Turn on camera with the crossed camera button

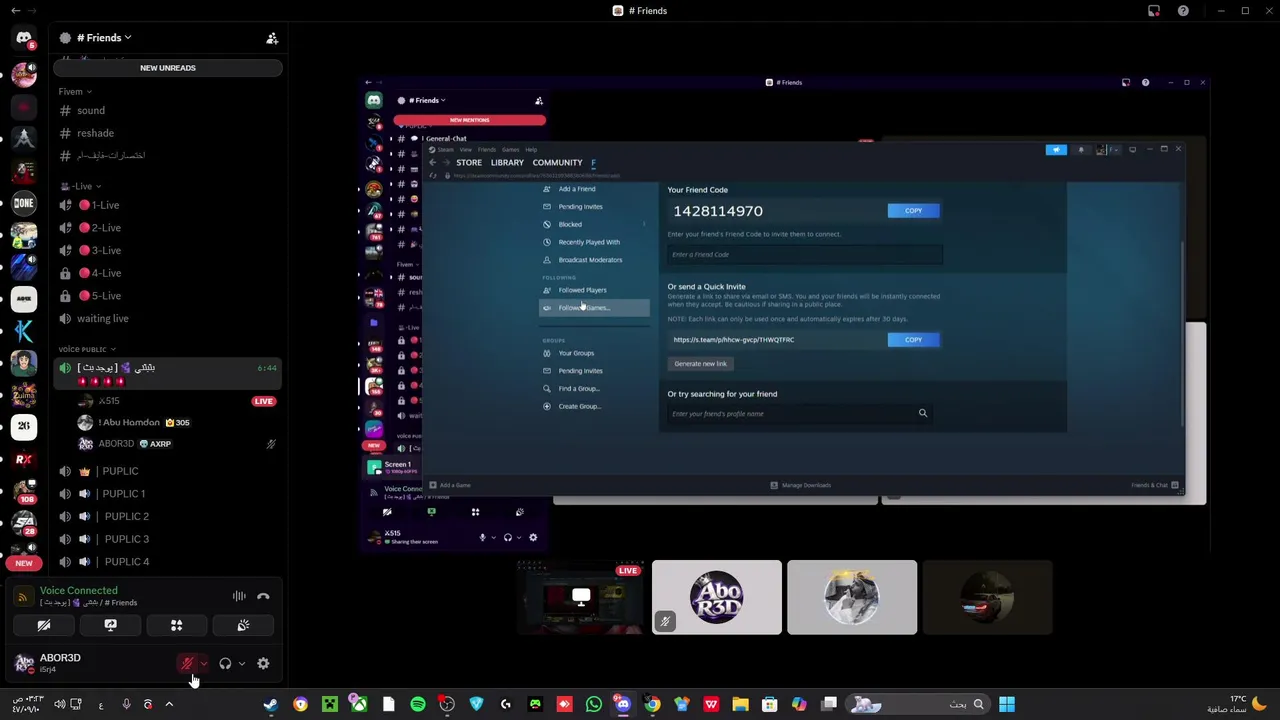(x=44, y=625)
